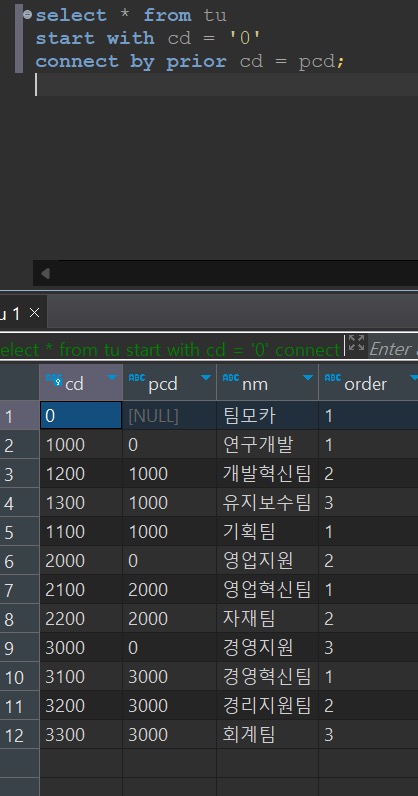Click the [NULL] pcd cell

(x=170, y=416)
